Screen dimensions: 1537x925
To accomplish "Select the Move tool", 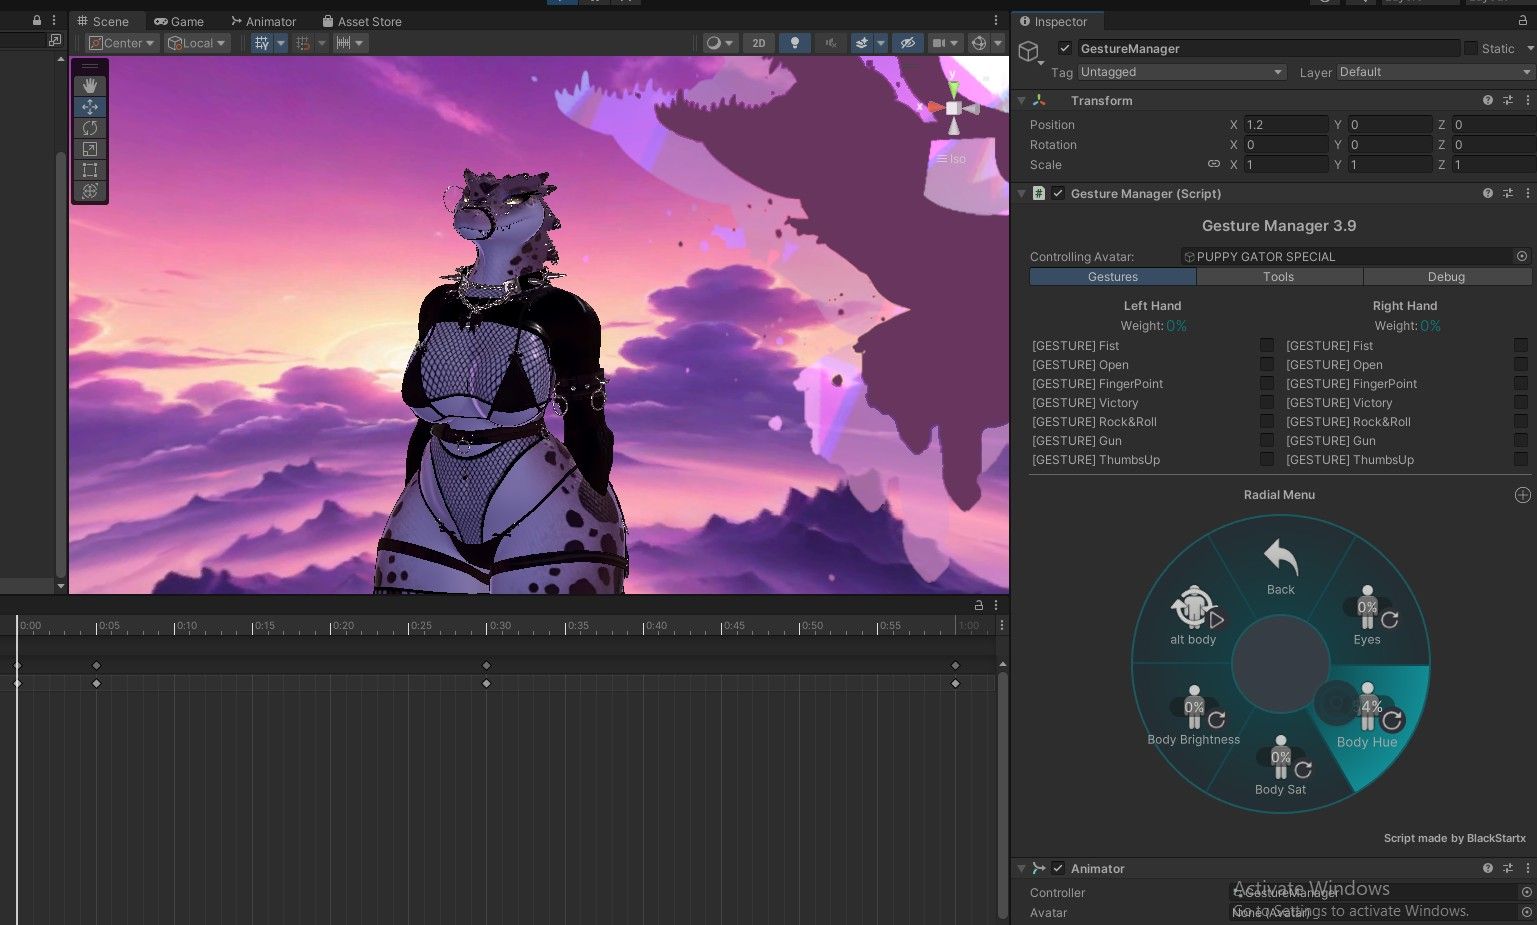I will (x=90, y=107).
